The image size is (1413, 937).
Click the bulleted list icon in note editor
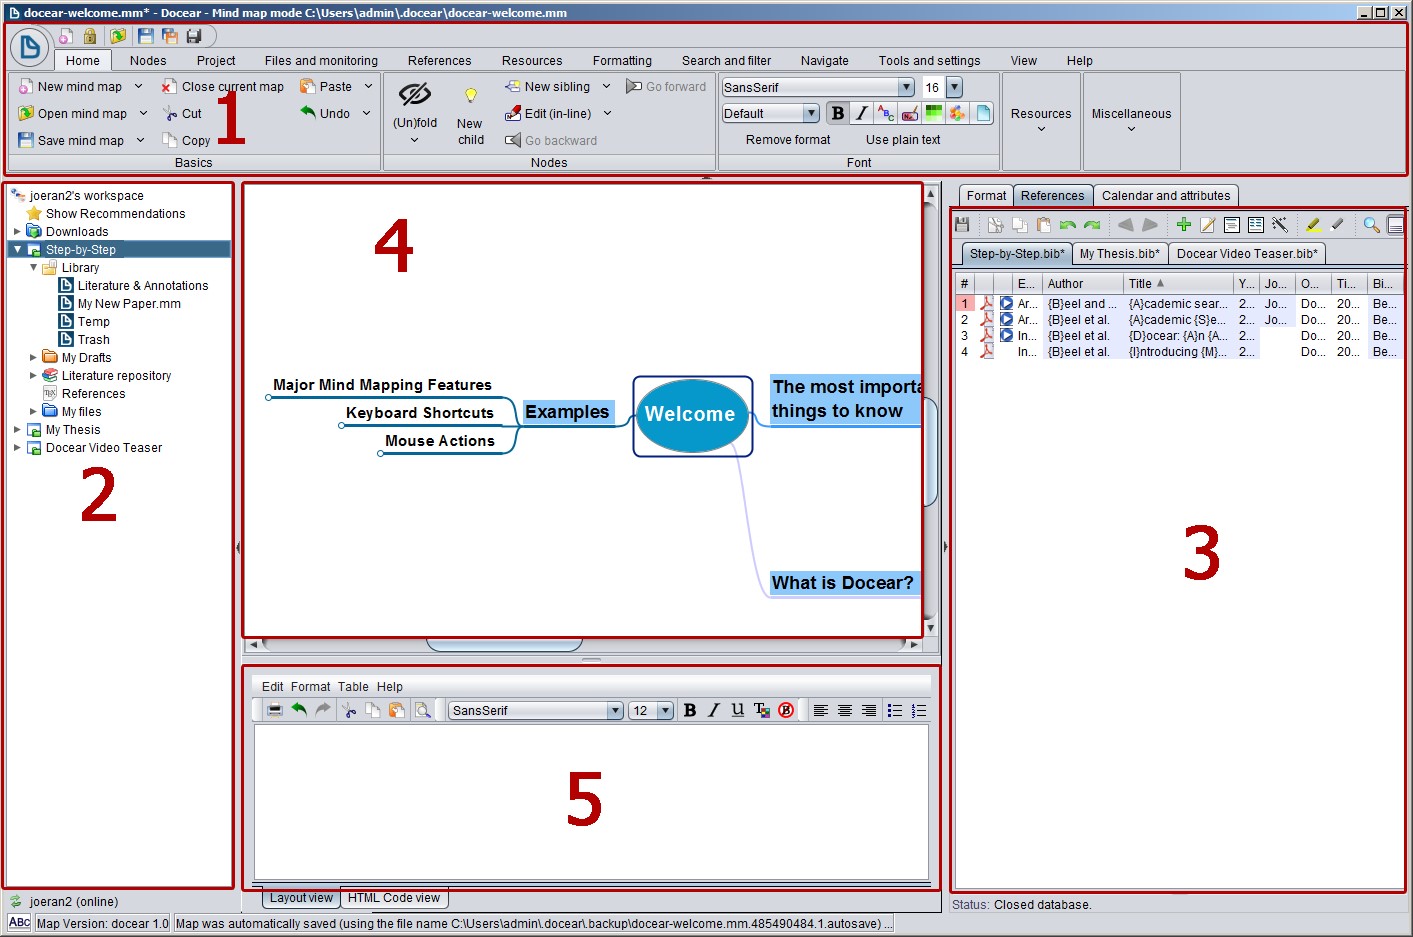click(895, 710)
